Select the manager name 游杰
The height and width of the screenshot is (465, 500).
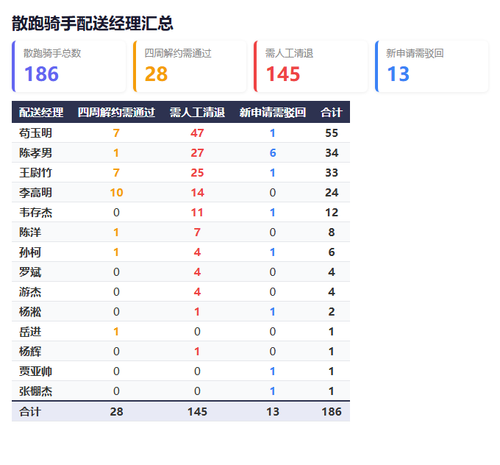pos(30,292)
